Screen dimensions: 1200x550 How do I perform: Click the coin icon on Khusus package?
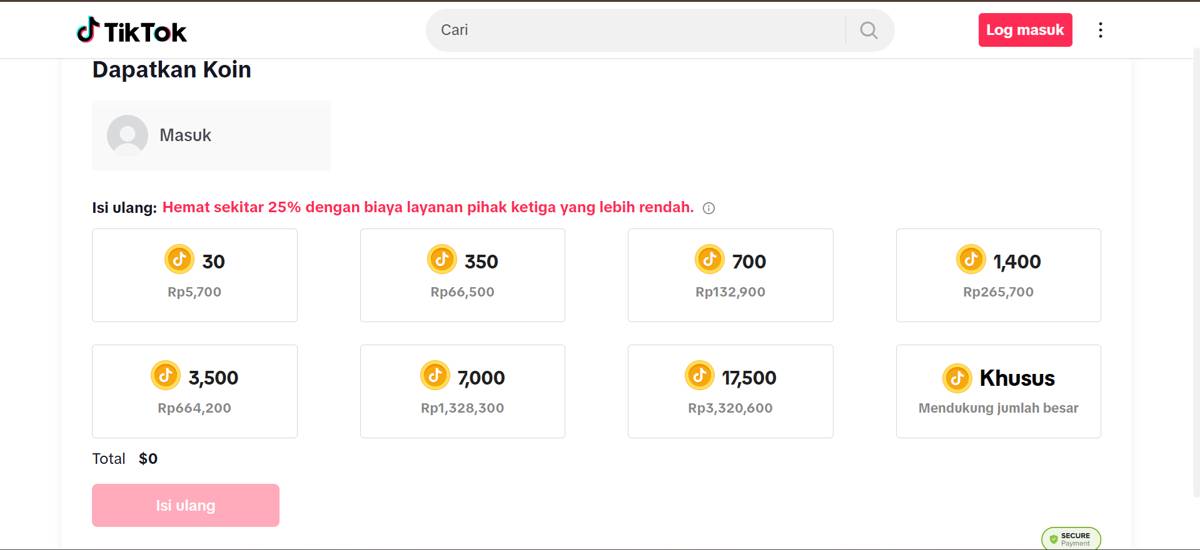pyautogui.click(x=957, y=378)
